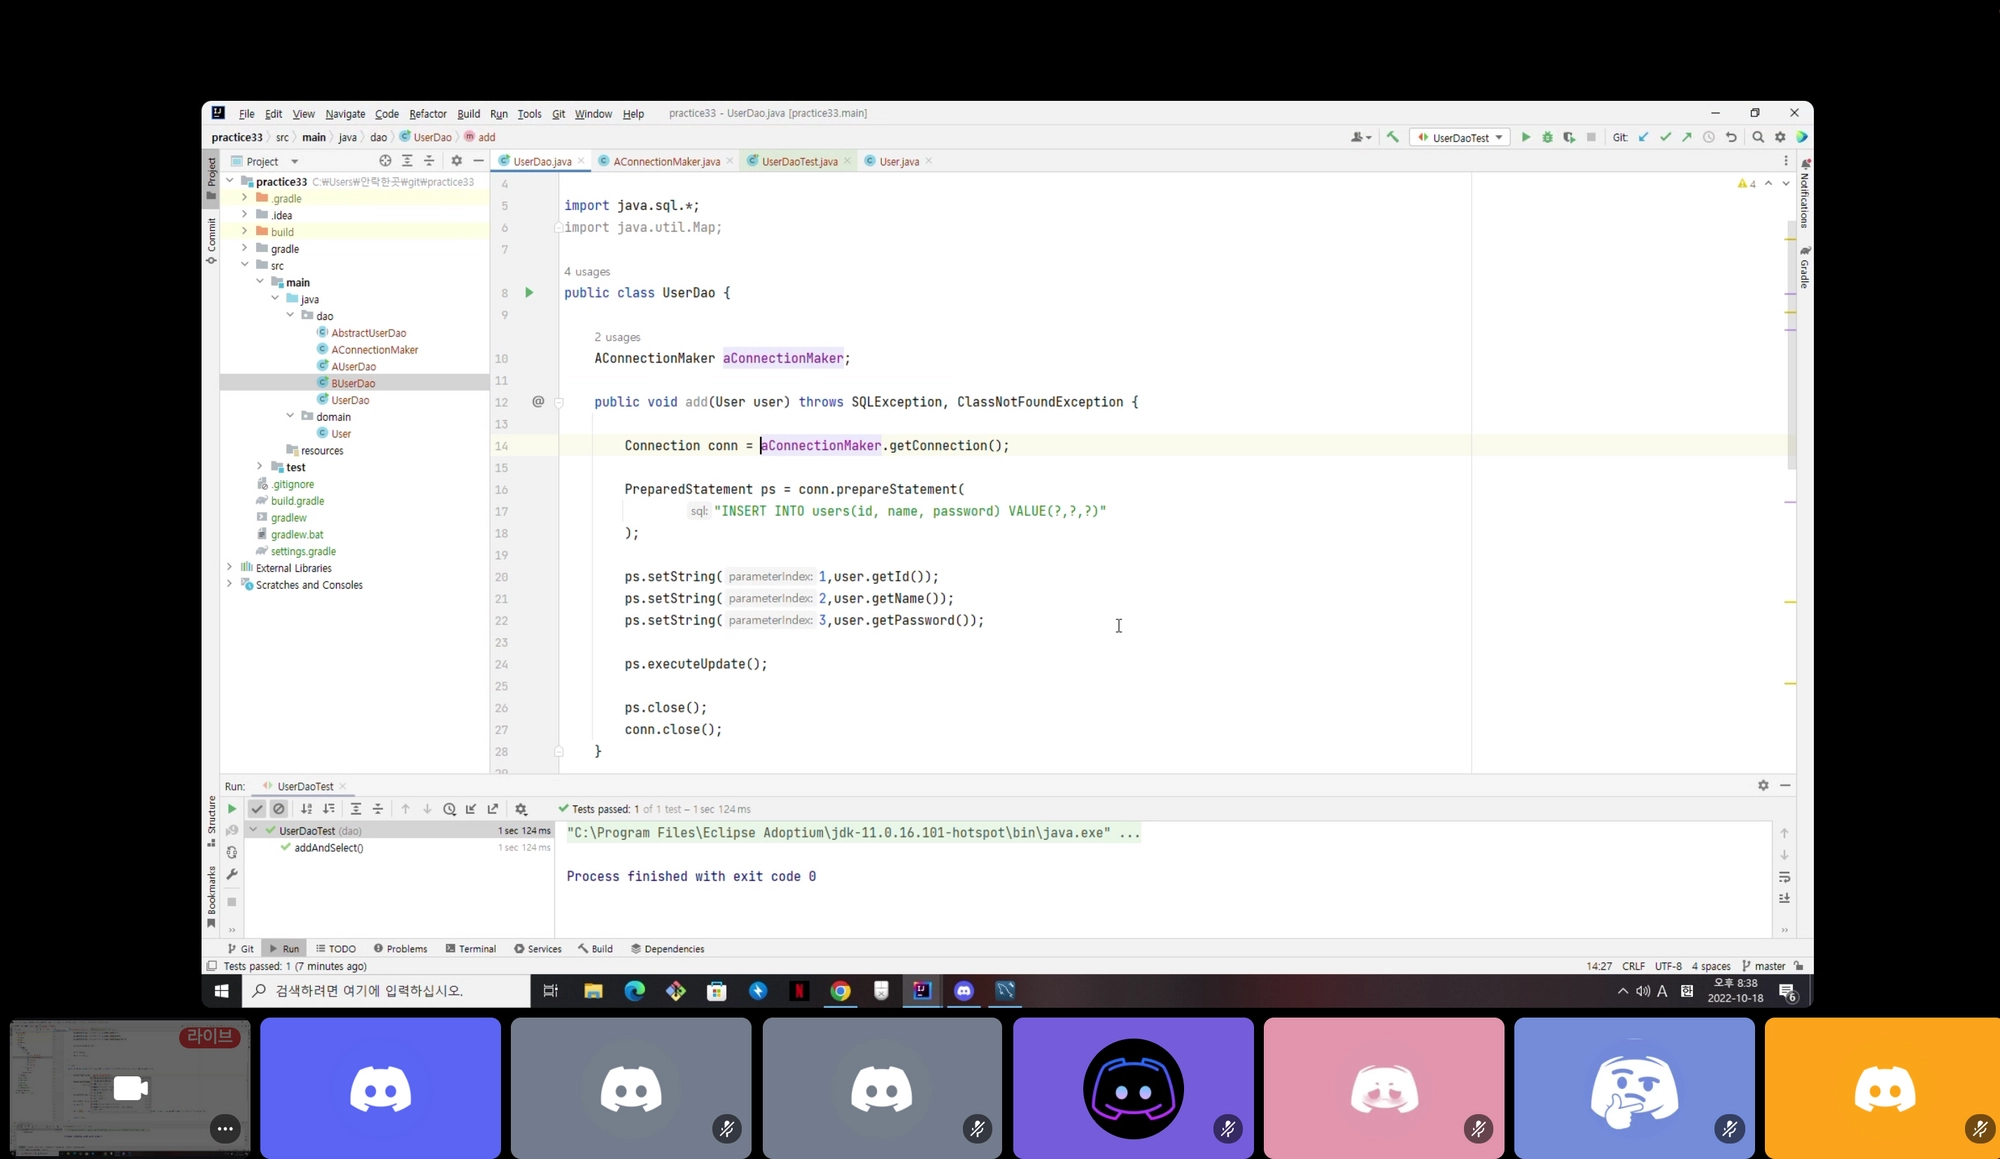Open the Terminal tool window button
Image resolution: width=2000 pixels, height=1159 pixels.
click(470, 949)
